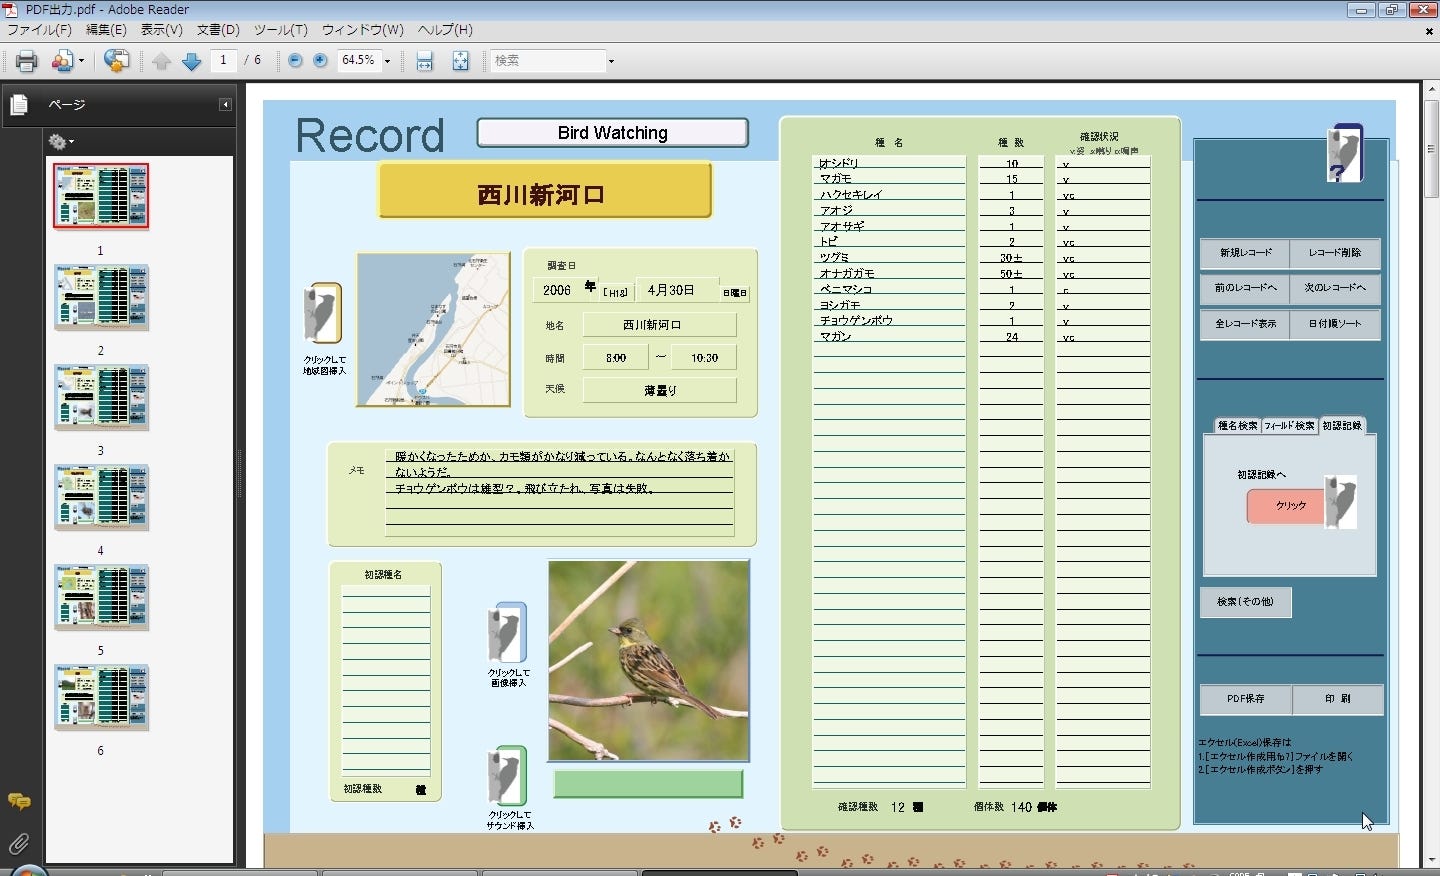This screenshot has height=876, width=1440.
Task: Open the comments panel speech bubble icon
Action: pyautogui.click(x=19, y=801)
